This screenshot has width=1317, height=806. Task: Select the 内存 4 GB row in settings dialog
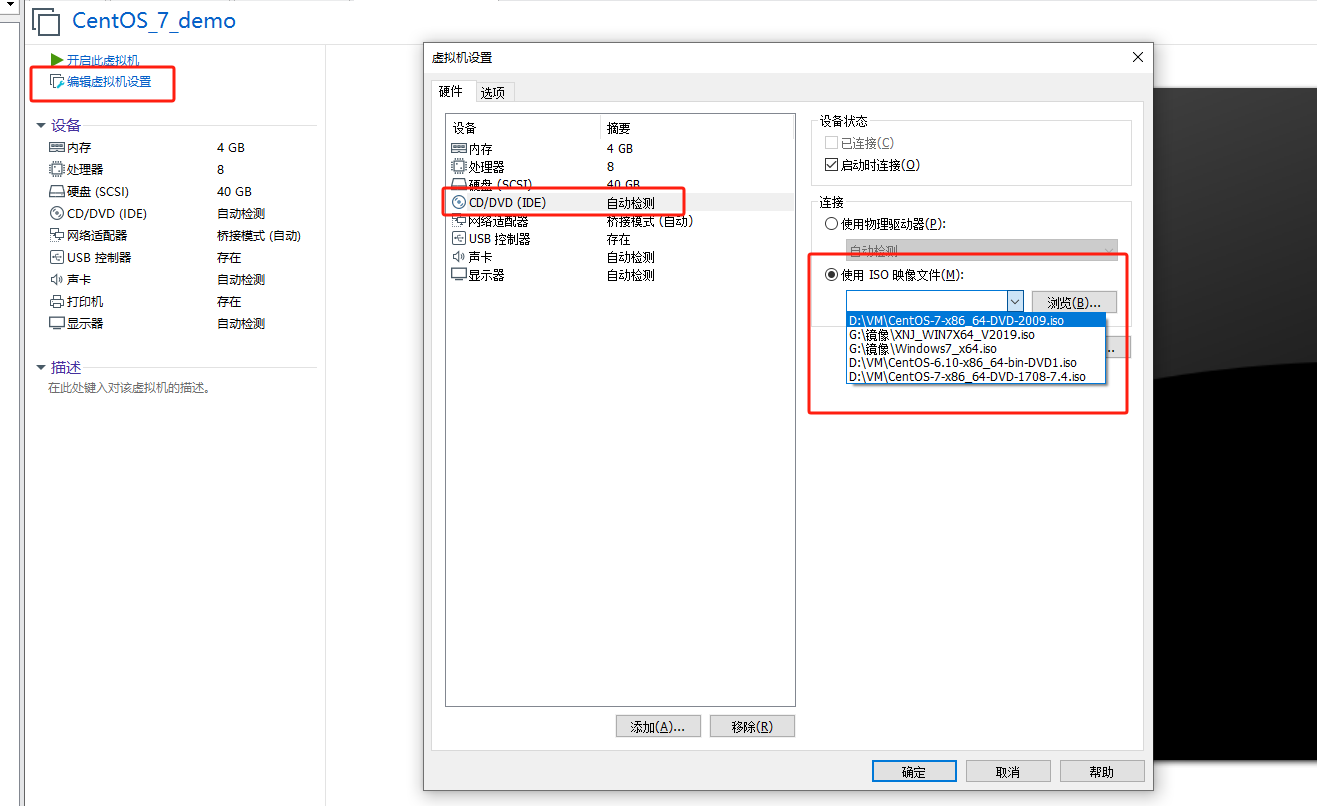tap(620, 148)
